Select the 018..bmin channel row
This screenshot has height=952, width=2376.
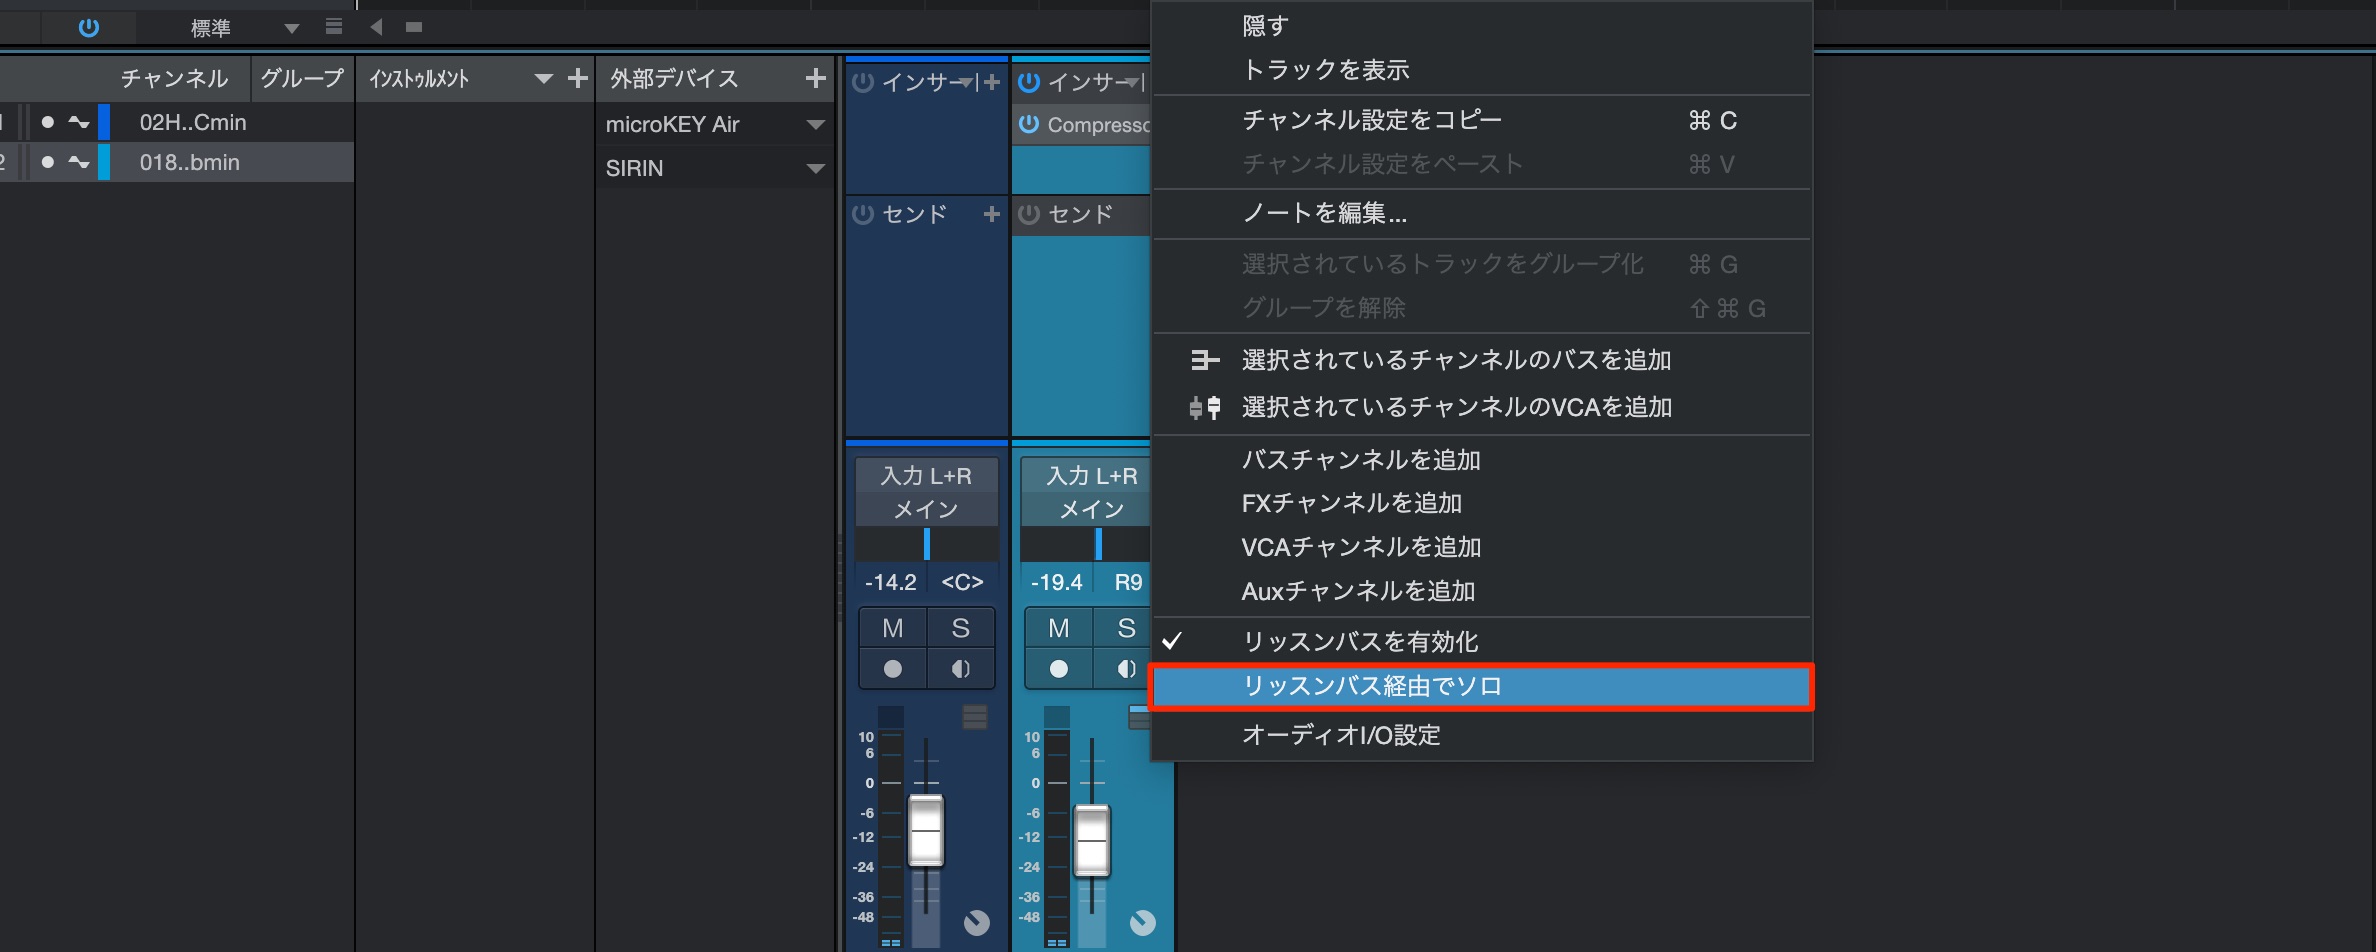[176, 162]
